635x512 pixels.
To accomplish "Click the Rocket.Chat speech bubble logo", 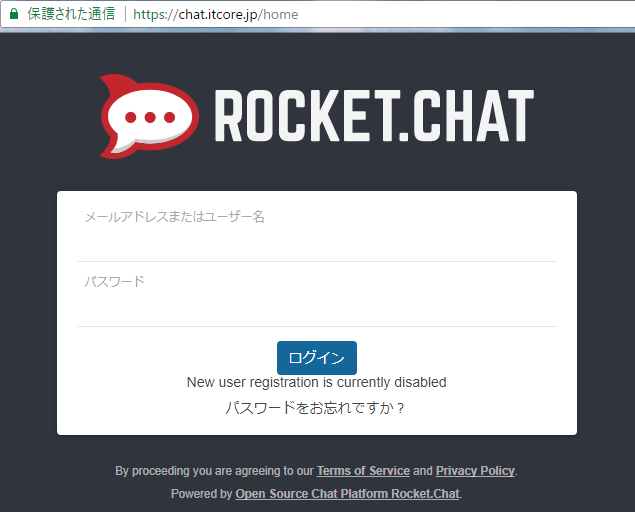I will [x=149, y=116].
